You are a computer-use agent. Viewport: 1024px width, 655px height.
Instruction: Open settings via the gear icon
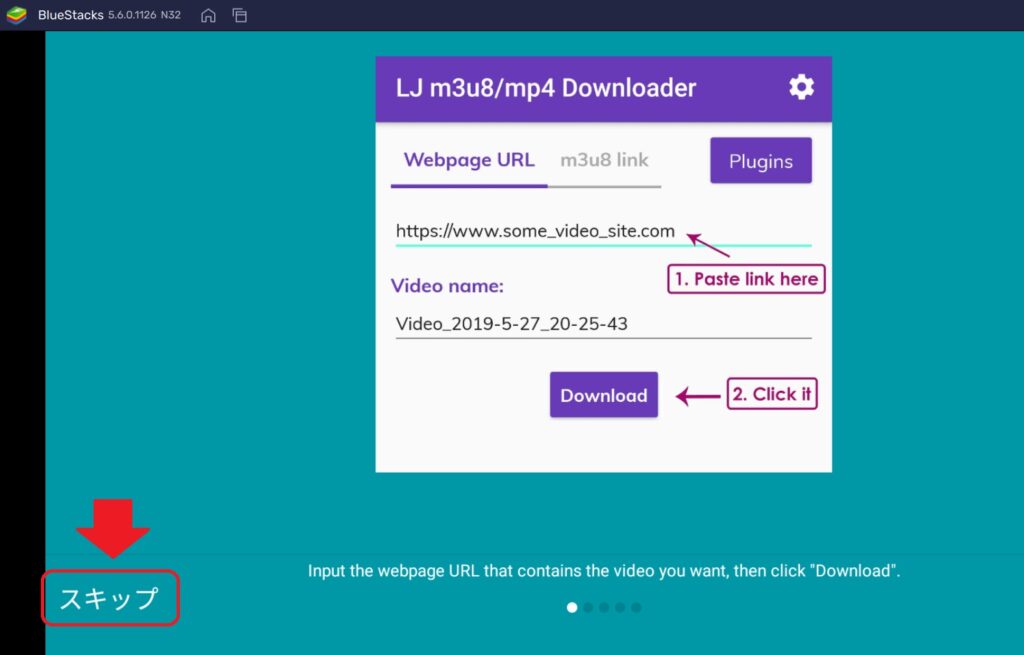pos(801,87)
